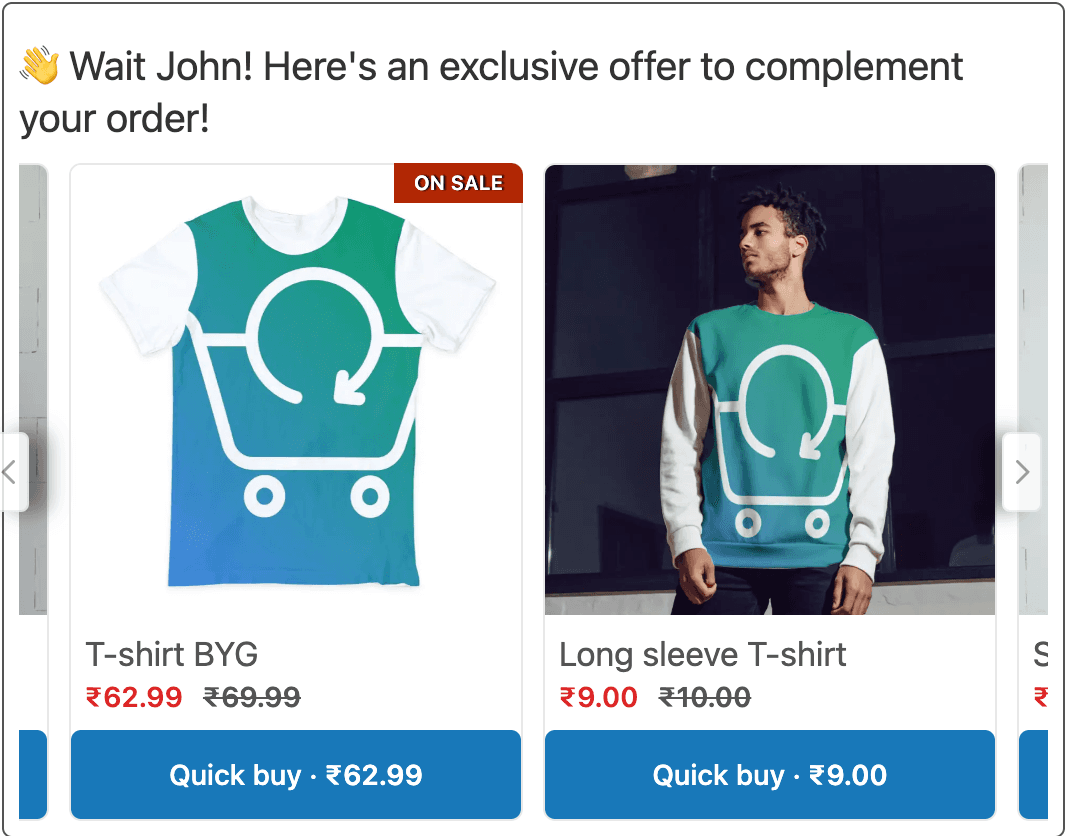Open the T-shirt BYG product image
This screenshot has width=1066, height=836.
(x=296, y=390)
